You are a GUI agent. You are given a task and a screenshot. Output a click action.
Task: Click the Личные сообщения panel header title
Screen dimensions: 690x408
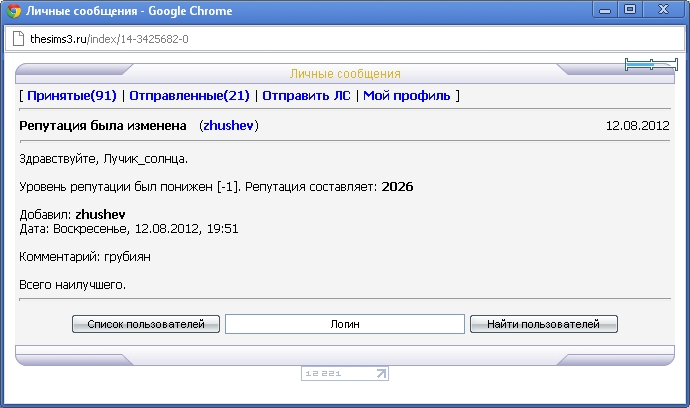click(x=345, y=74)
